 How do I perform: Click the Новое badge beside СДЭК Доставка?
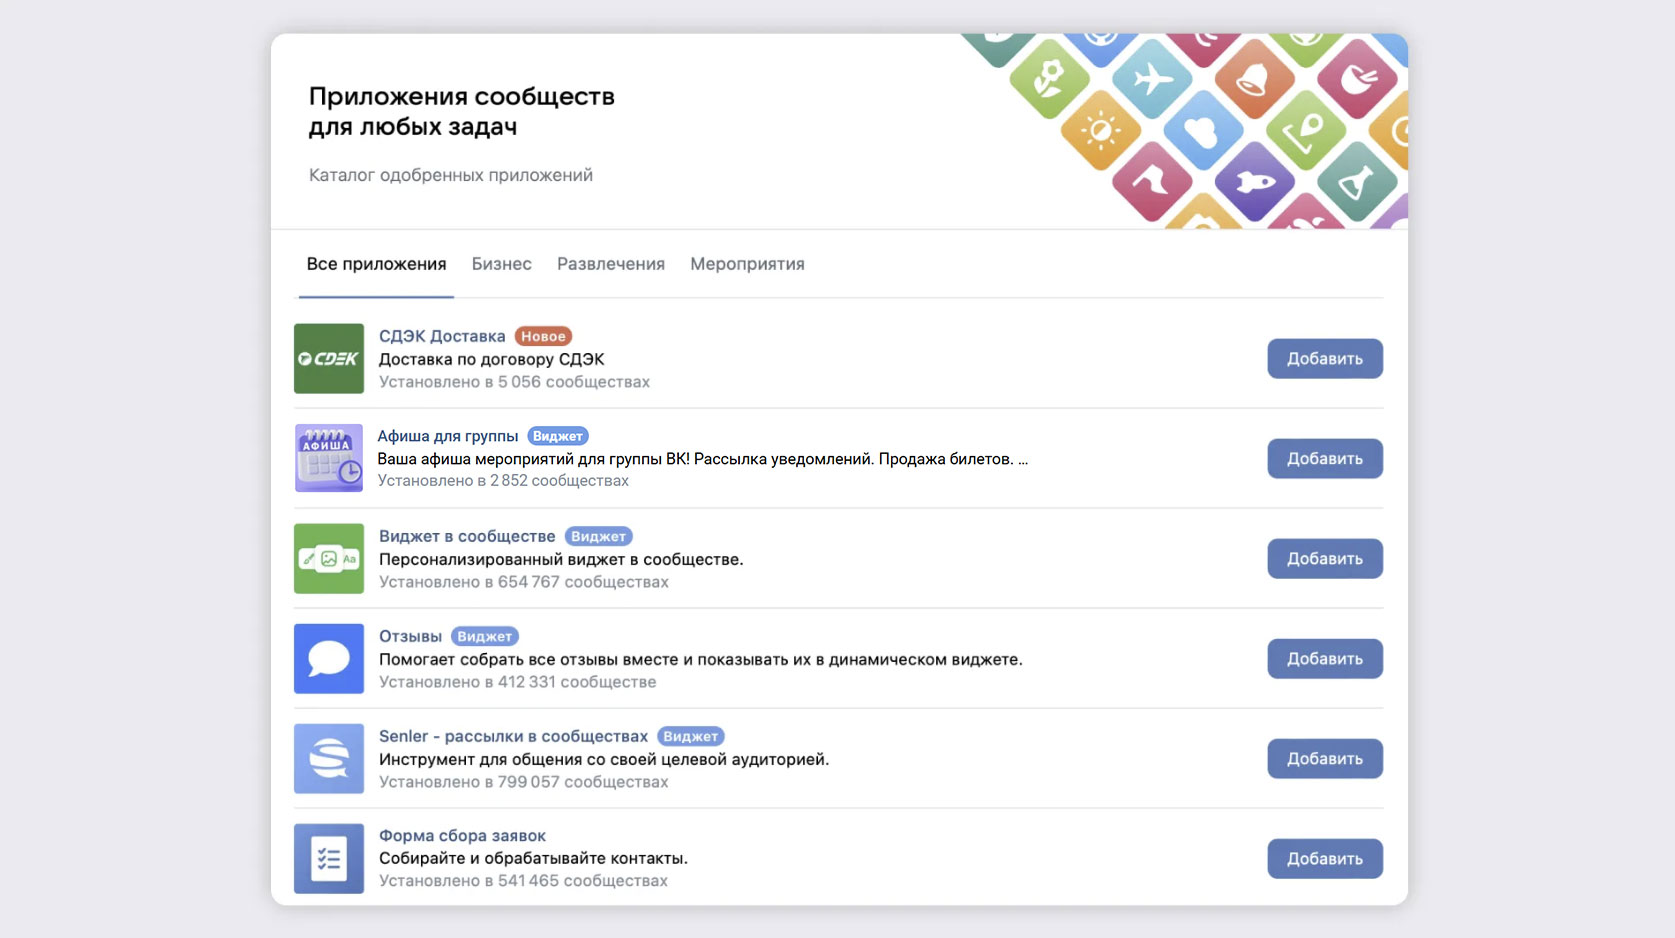[x=543, y=336]
